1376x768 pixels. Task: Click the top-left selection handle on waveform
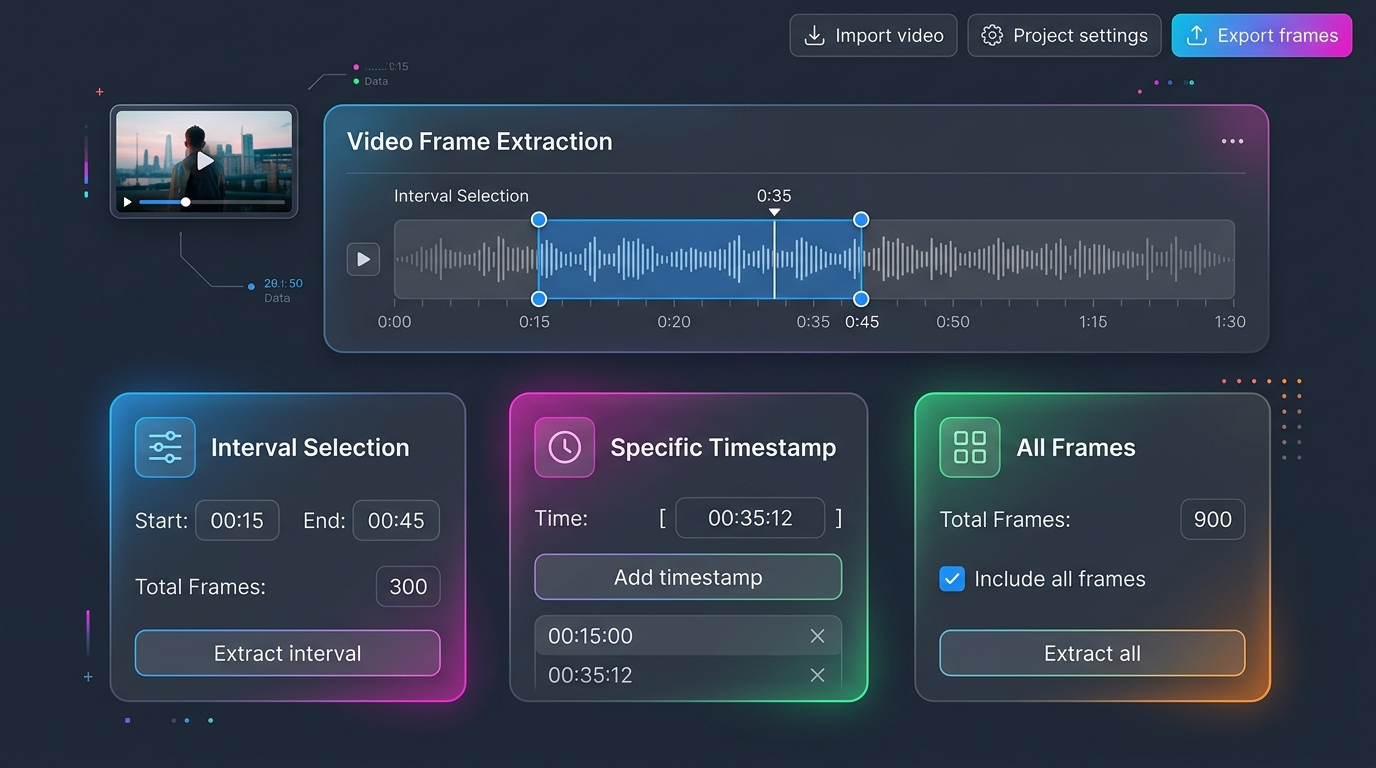[x=539, y=219]
